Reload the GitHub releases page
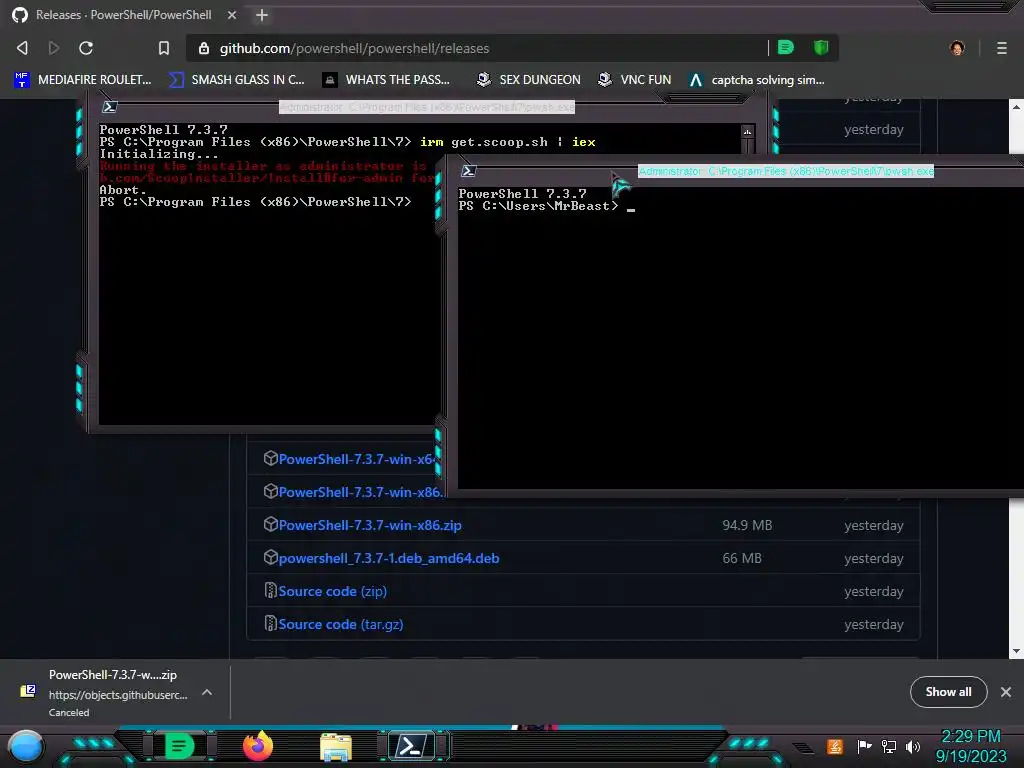Screen dimensions: 1024x768 click(x=86, y=48)
